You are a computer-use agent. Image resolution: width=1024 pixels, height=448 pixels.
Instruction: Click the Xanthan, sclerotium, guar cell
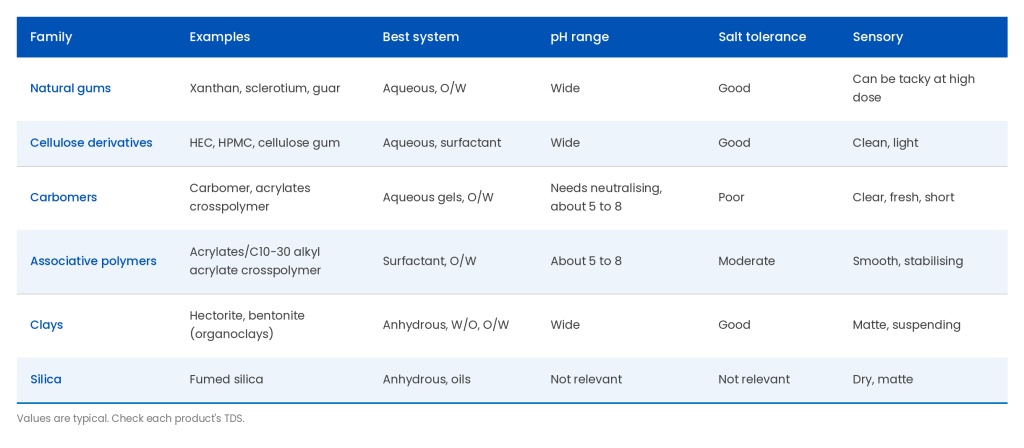[264, 88]
